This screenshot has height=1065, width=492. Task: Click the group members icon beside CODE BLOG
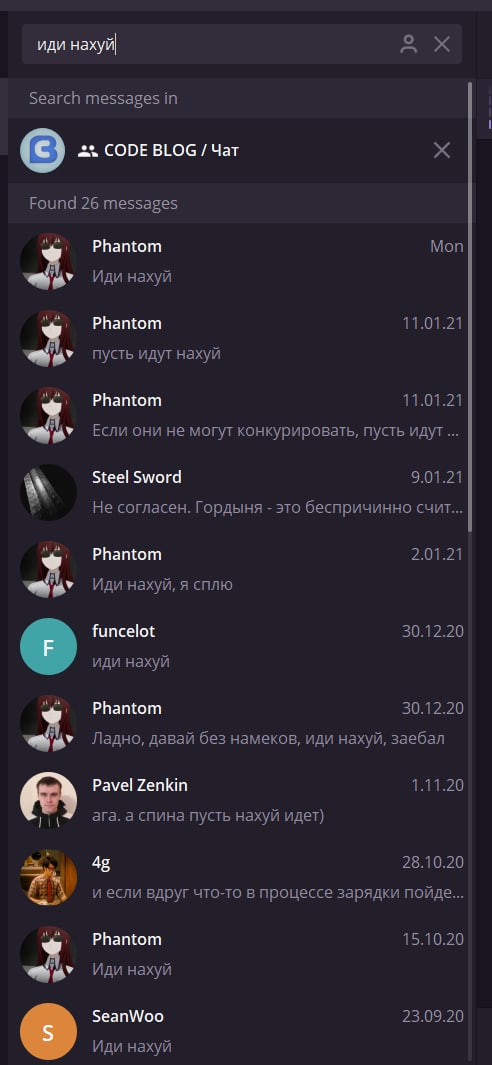tap(88, 151)
